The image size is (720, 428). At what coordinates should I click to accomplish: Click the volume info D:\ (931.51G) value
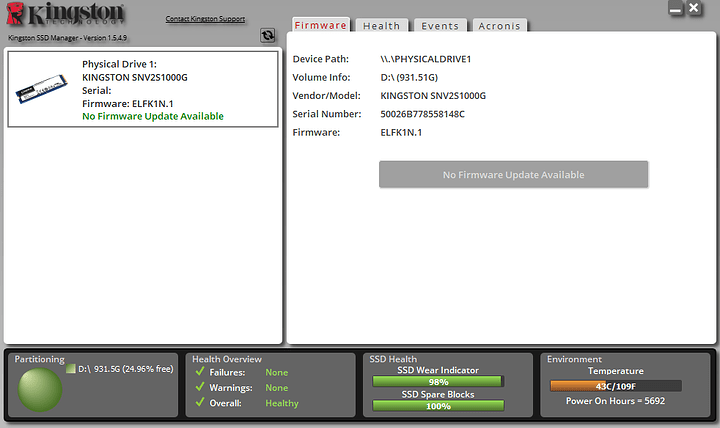pyautogui.click(x=409, y=77)
